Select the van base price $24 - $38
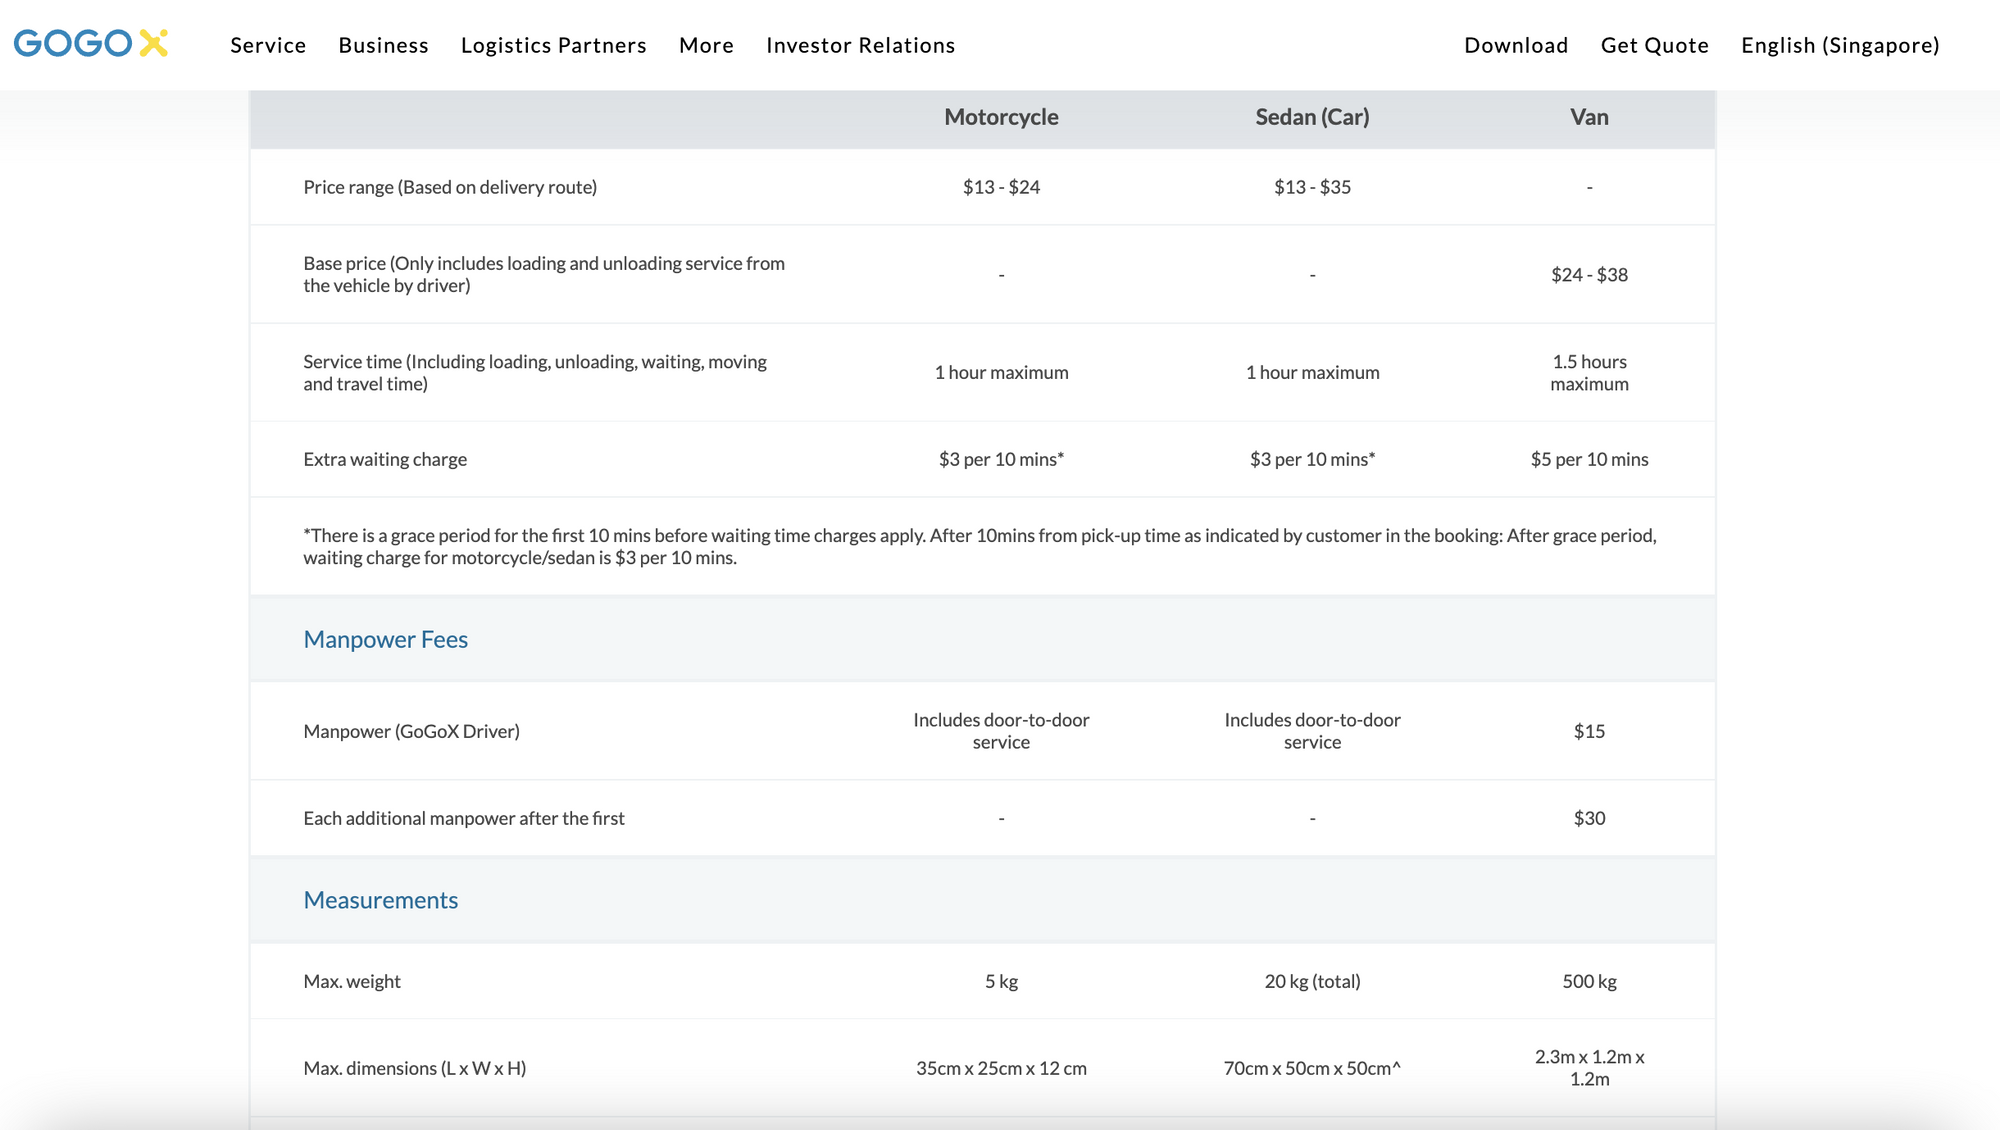The image size is (2000, 1130). pos(1589,274)
